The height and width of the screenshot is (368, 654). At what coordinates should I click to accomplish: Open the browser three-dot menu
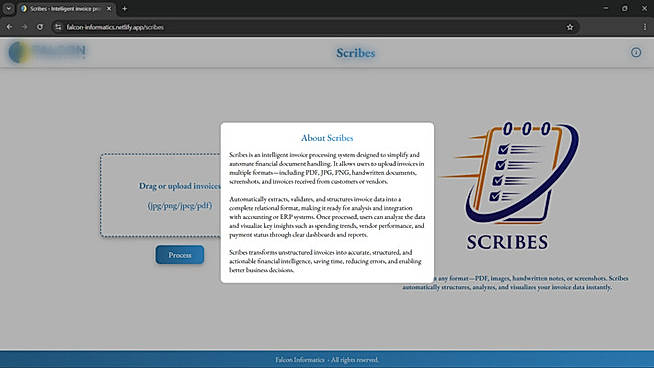pos(644,27)
